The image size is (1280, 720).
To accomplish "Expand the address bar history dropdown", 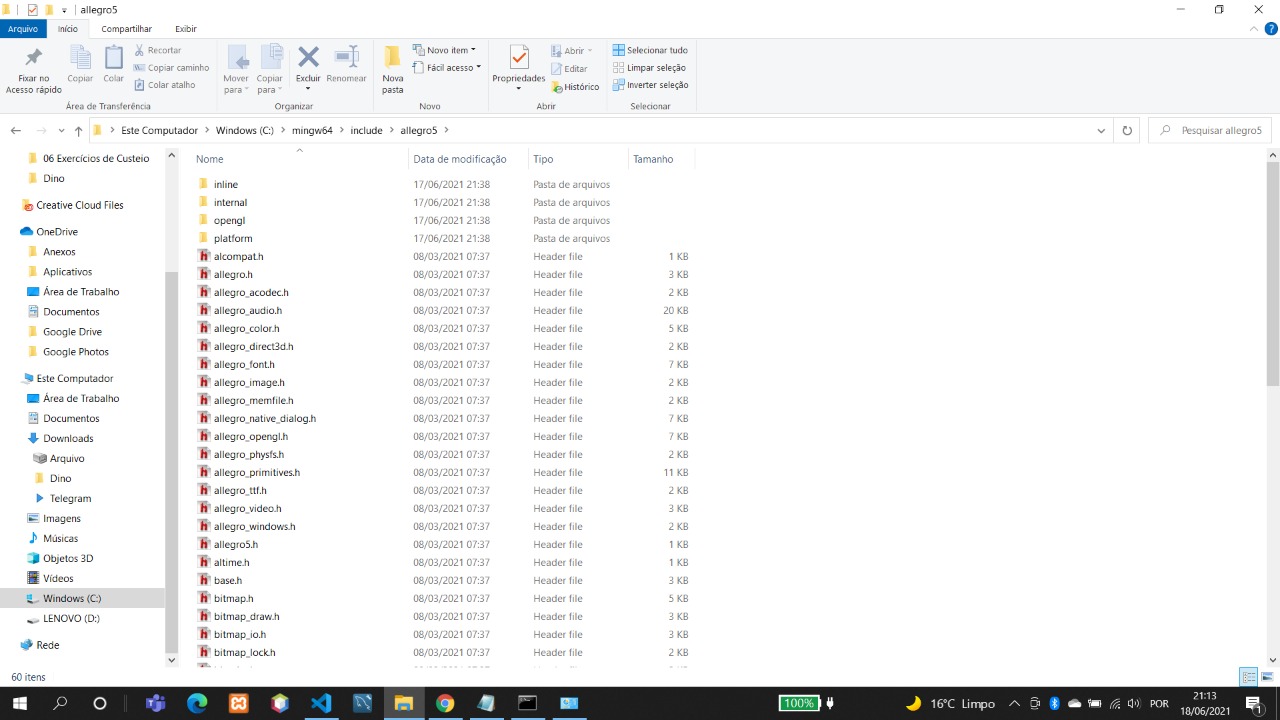I will (1101, 130).
